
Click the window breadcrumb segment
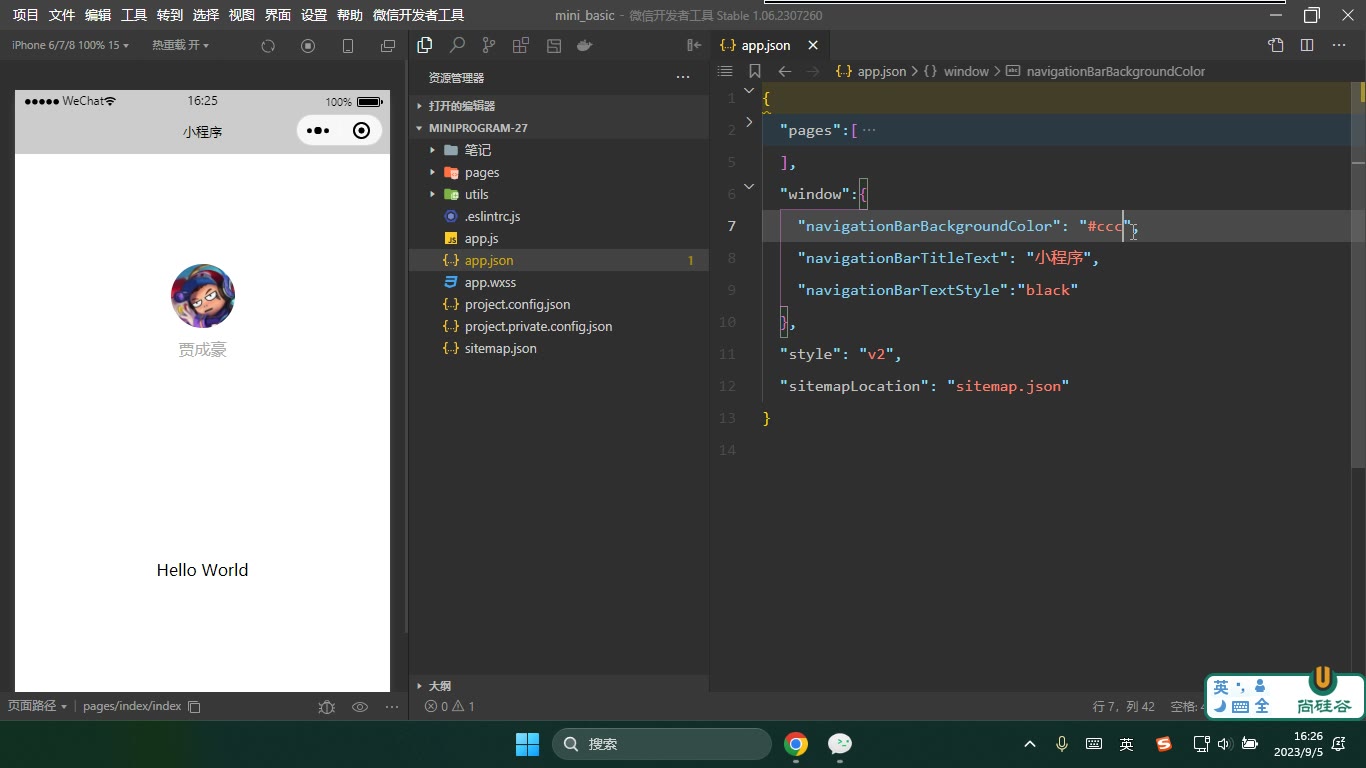coord(966,71)
